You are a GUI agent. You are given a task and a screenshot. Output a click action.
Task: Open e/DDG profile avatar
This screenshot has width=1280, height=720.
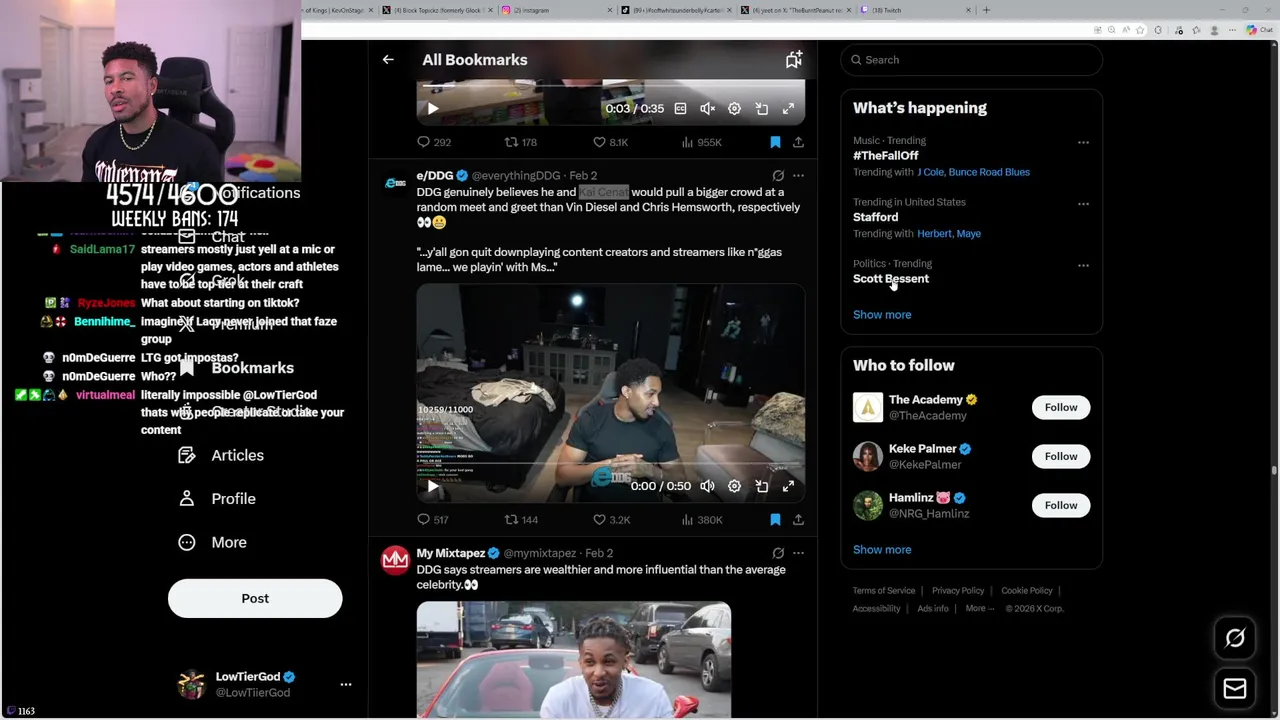(x=396, y=183)
